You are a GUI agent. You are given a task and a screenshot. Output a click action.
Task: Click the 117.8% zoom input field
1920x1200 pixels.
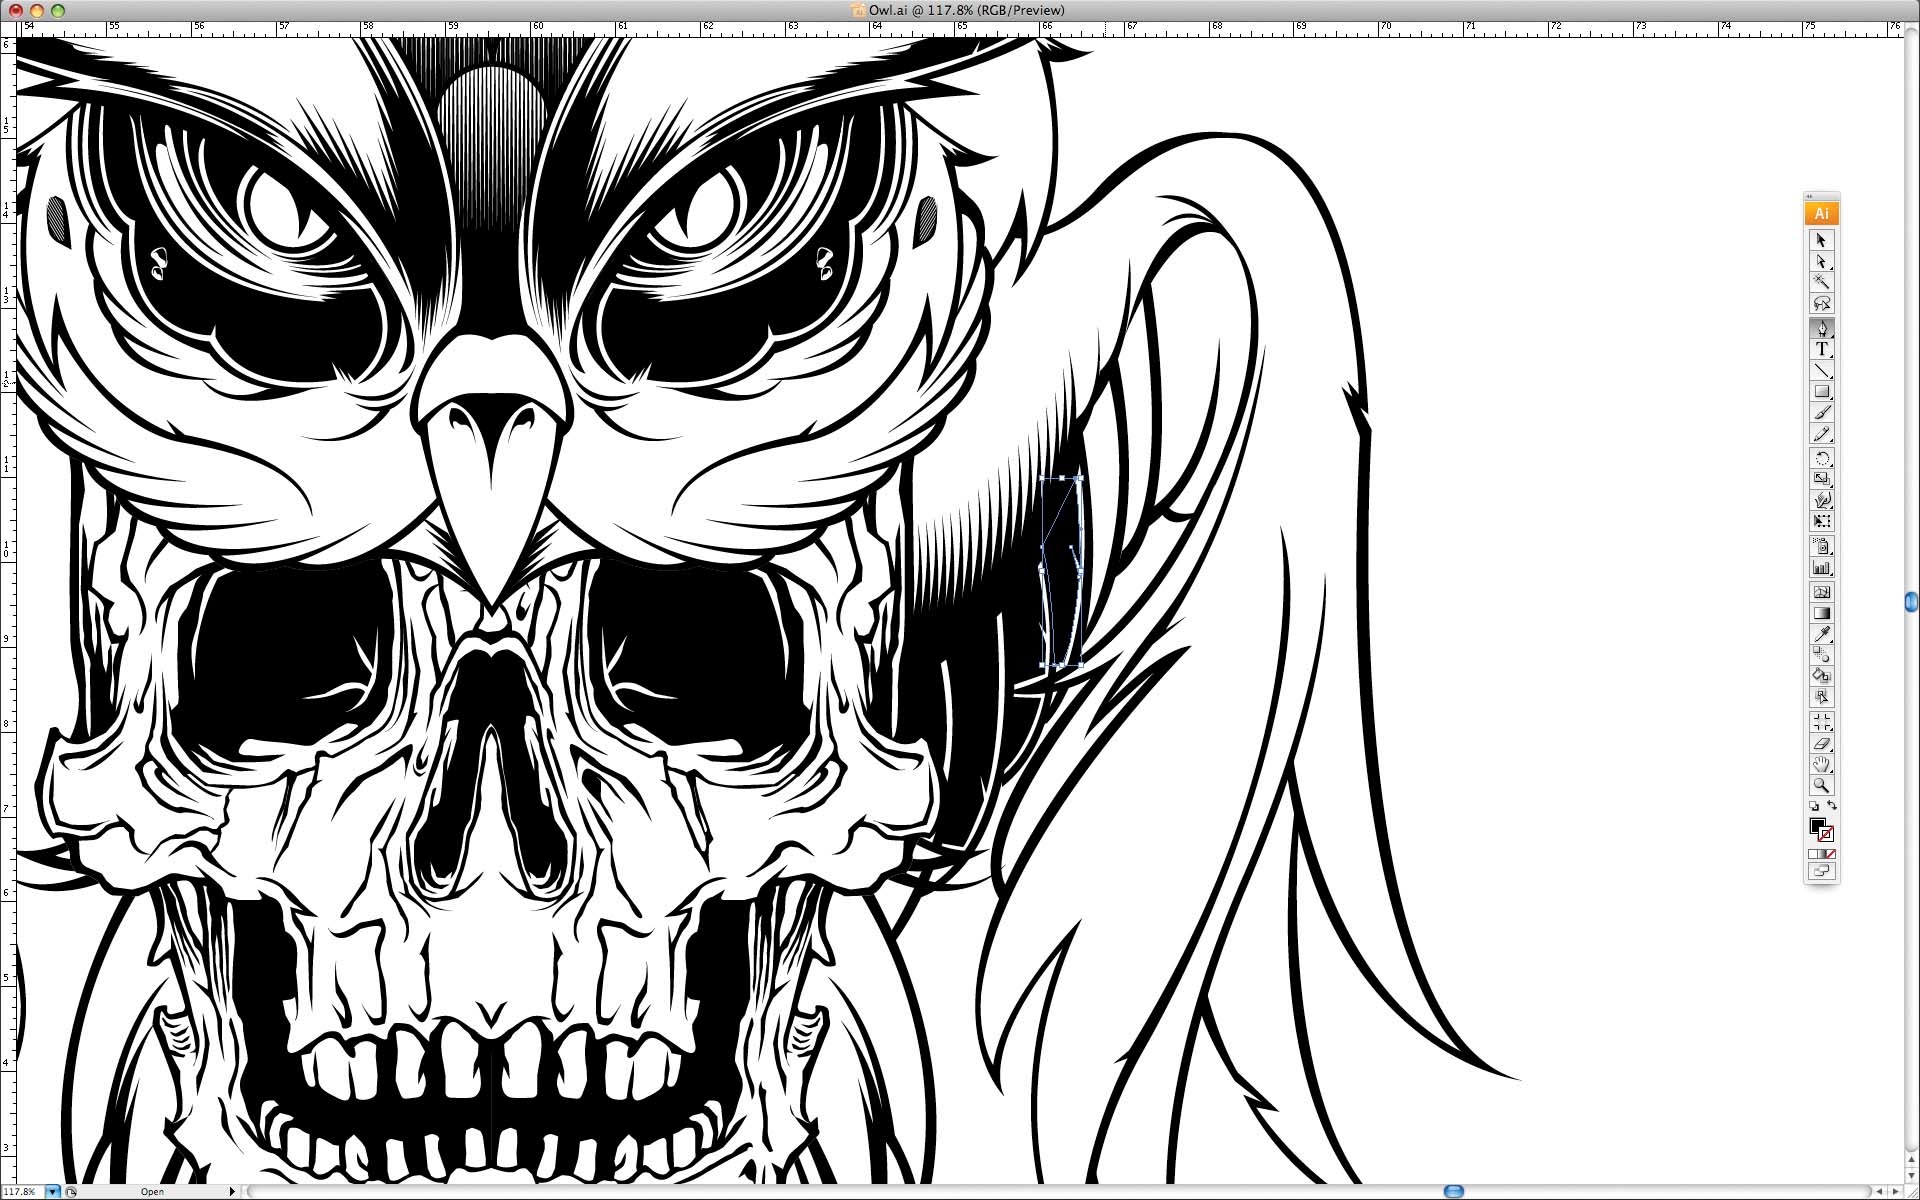click(x=22, y=1192)
